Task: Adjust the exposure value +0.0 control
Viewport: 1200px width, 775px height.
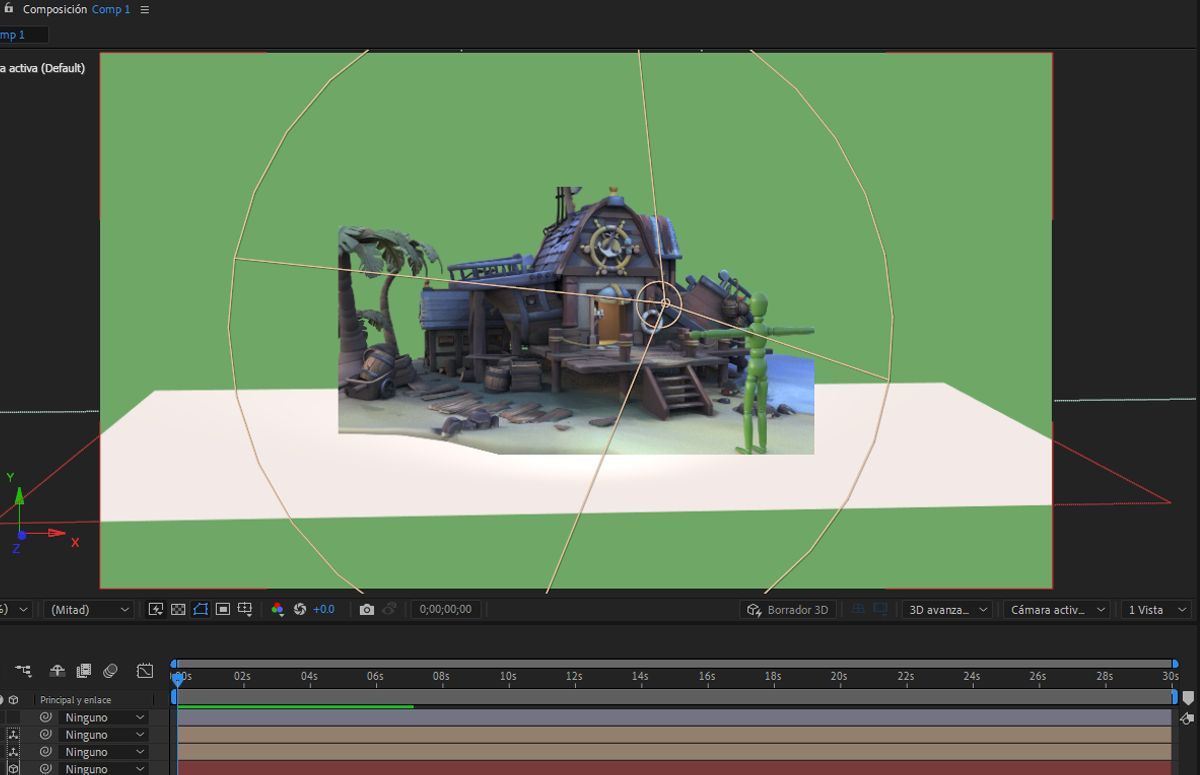Action: coord(323,609)
